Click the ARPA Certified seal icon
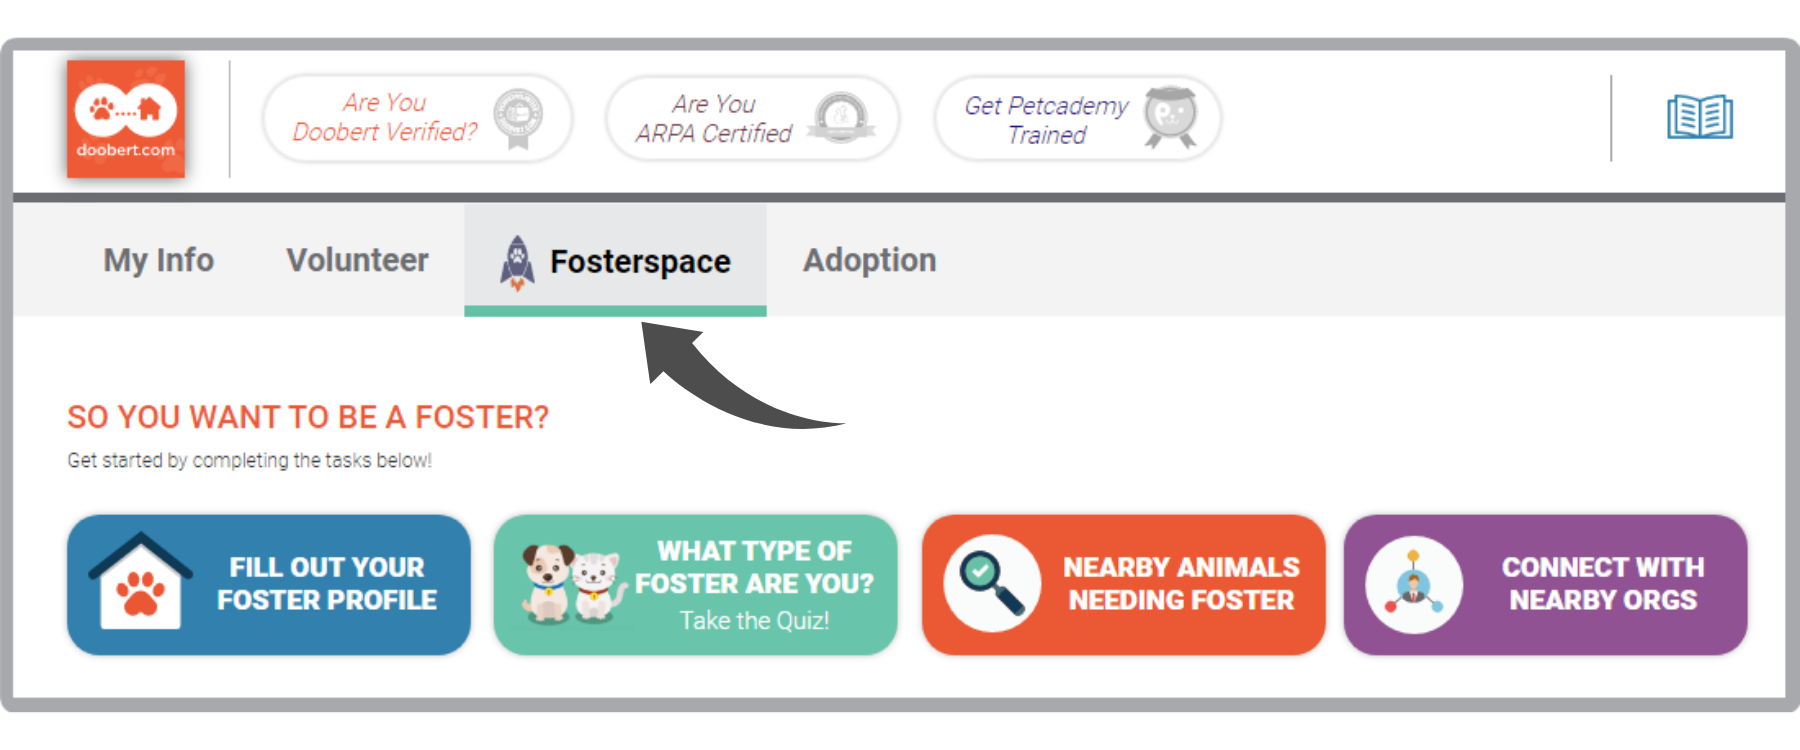This screenshot has height=750, width=1800. tap(841, 118)
